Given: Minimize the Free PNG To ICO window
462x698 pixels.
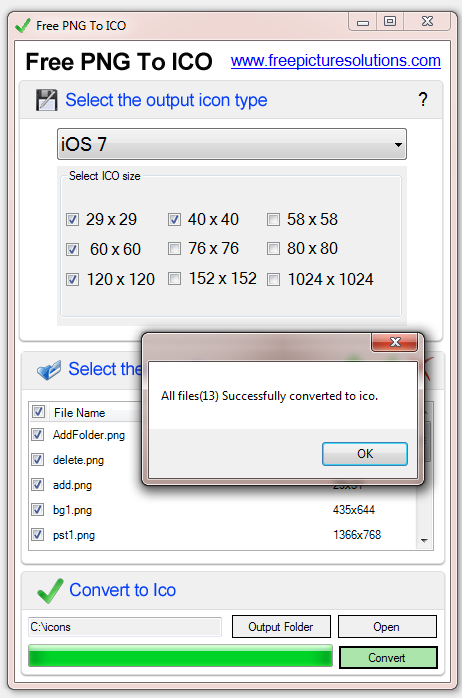Looking at the screenshot, I should (x=363, y=22).
